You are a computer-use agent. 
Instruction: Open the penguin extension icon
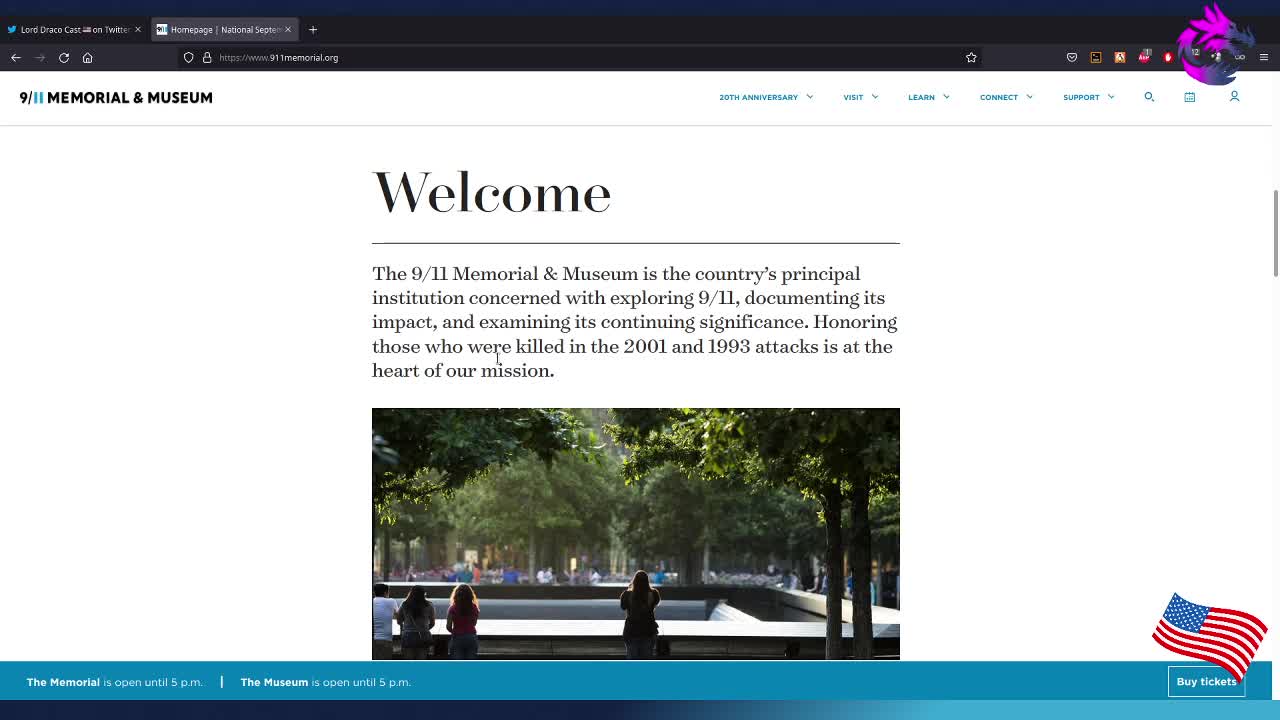coord(1120,57)
